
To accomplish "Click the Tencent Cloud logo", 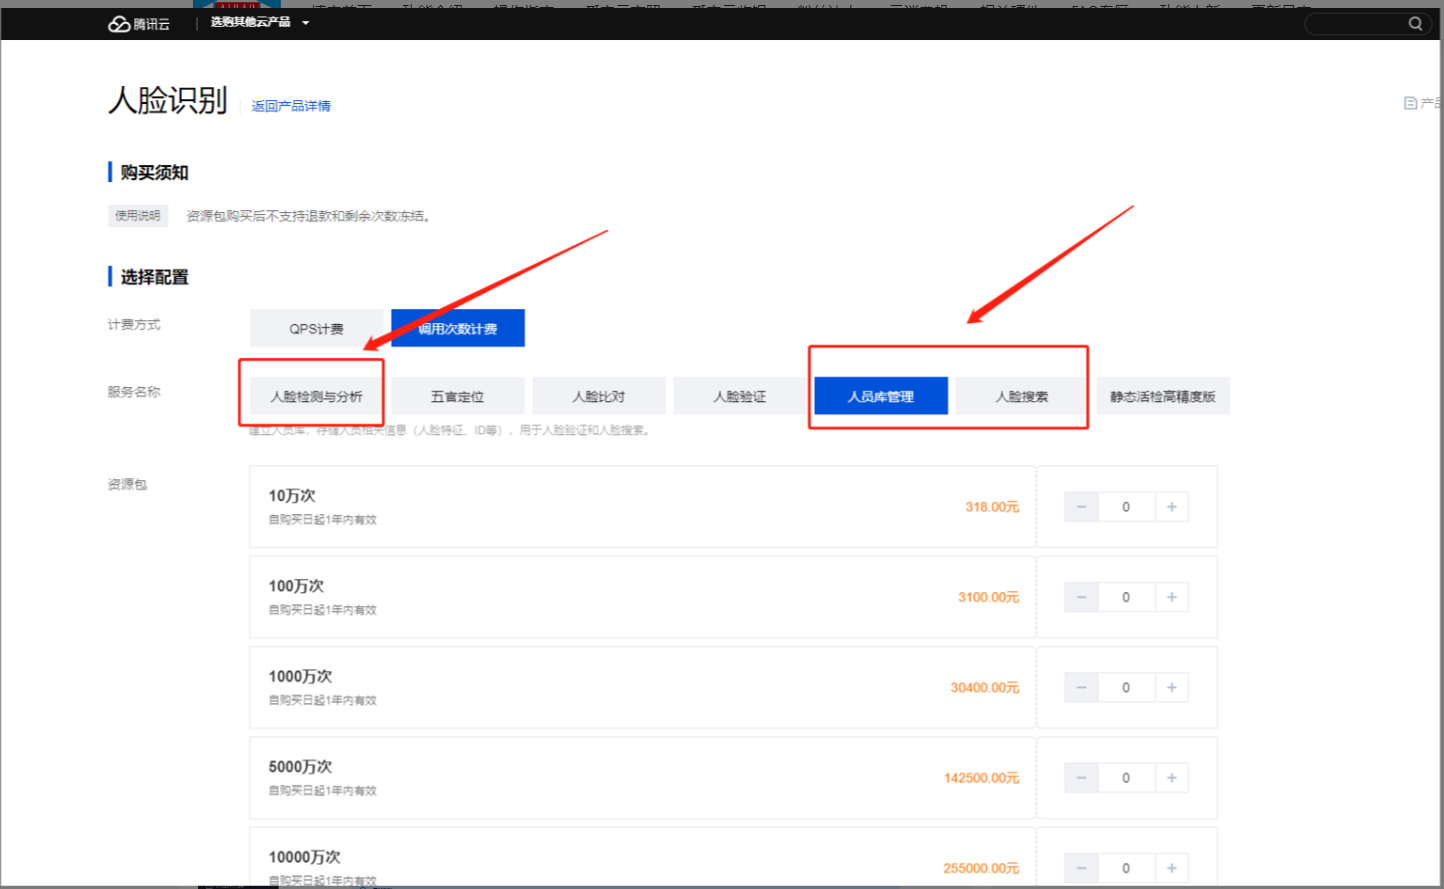I will click(139, 24).
